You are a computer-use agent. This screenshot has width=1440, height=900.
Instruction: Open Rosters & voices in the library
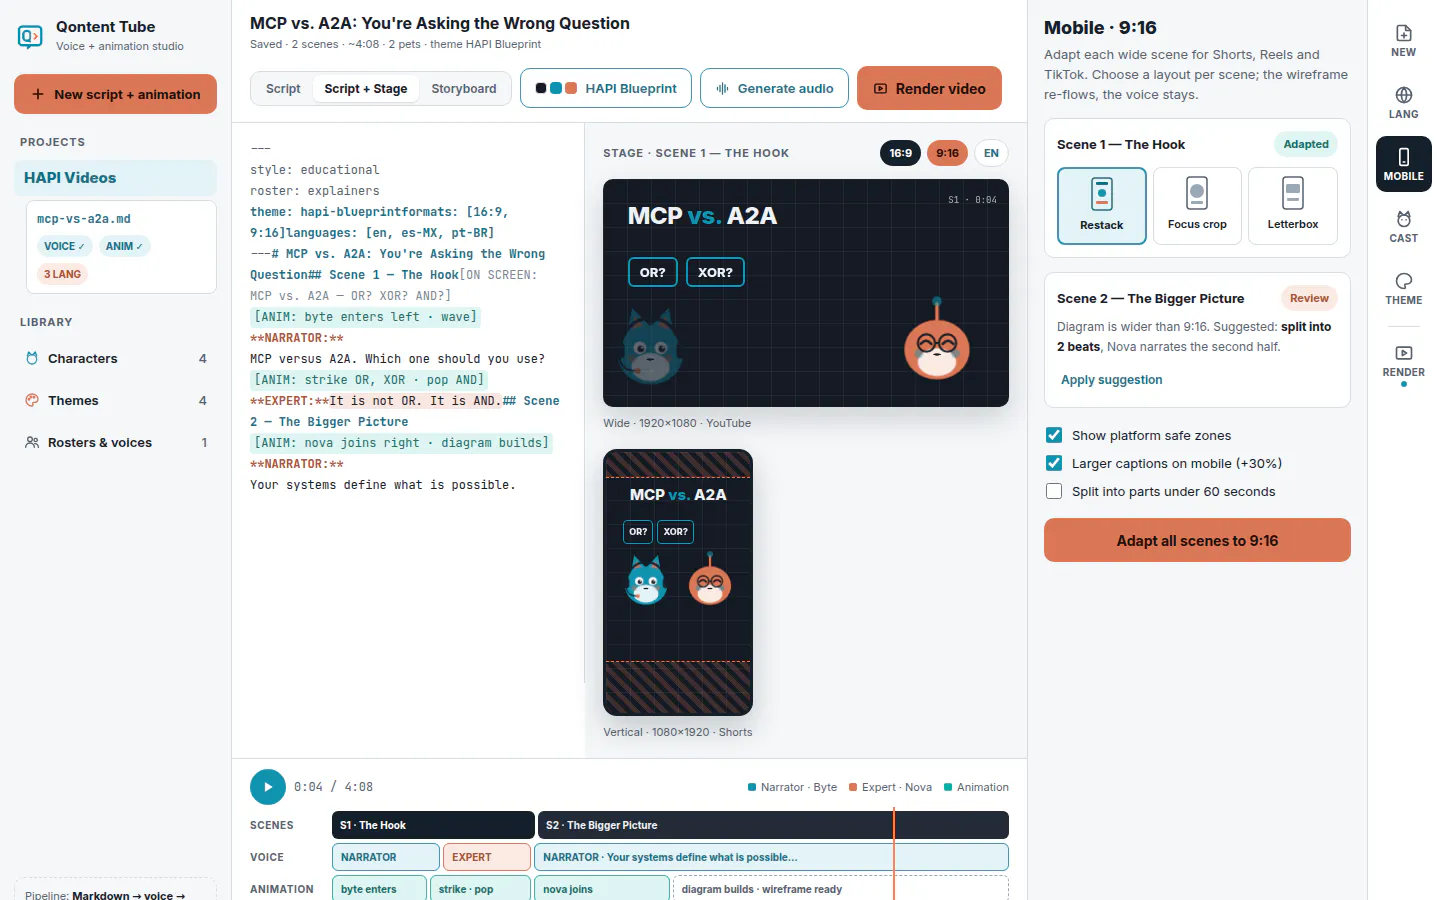pos(116,443)
